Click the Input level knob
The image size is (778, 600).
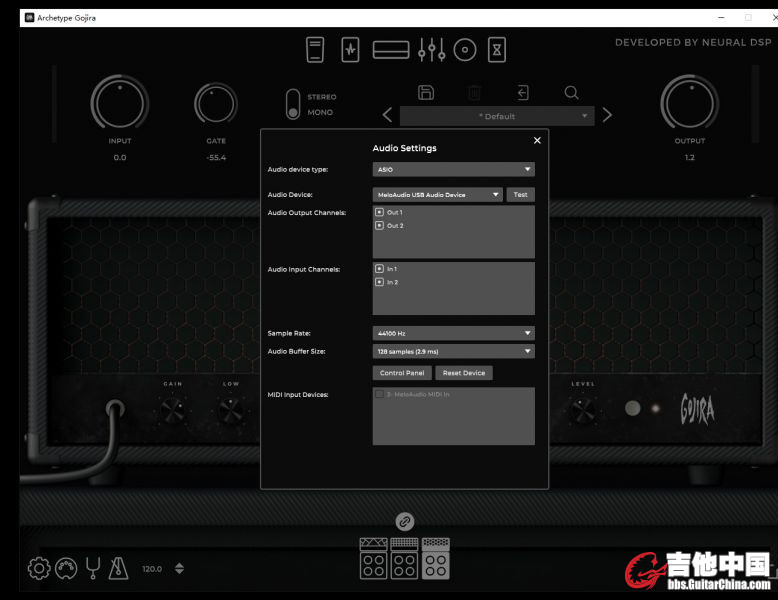point(120,103)
